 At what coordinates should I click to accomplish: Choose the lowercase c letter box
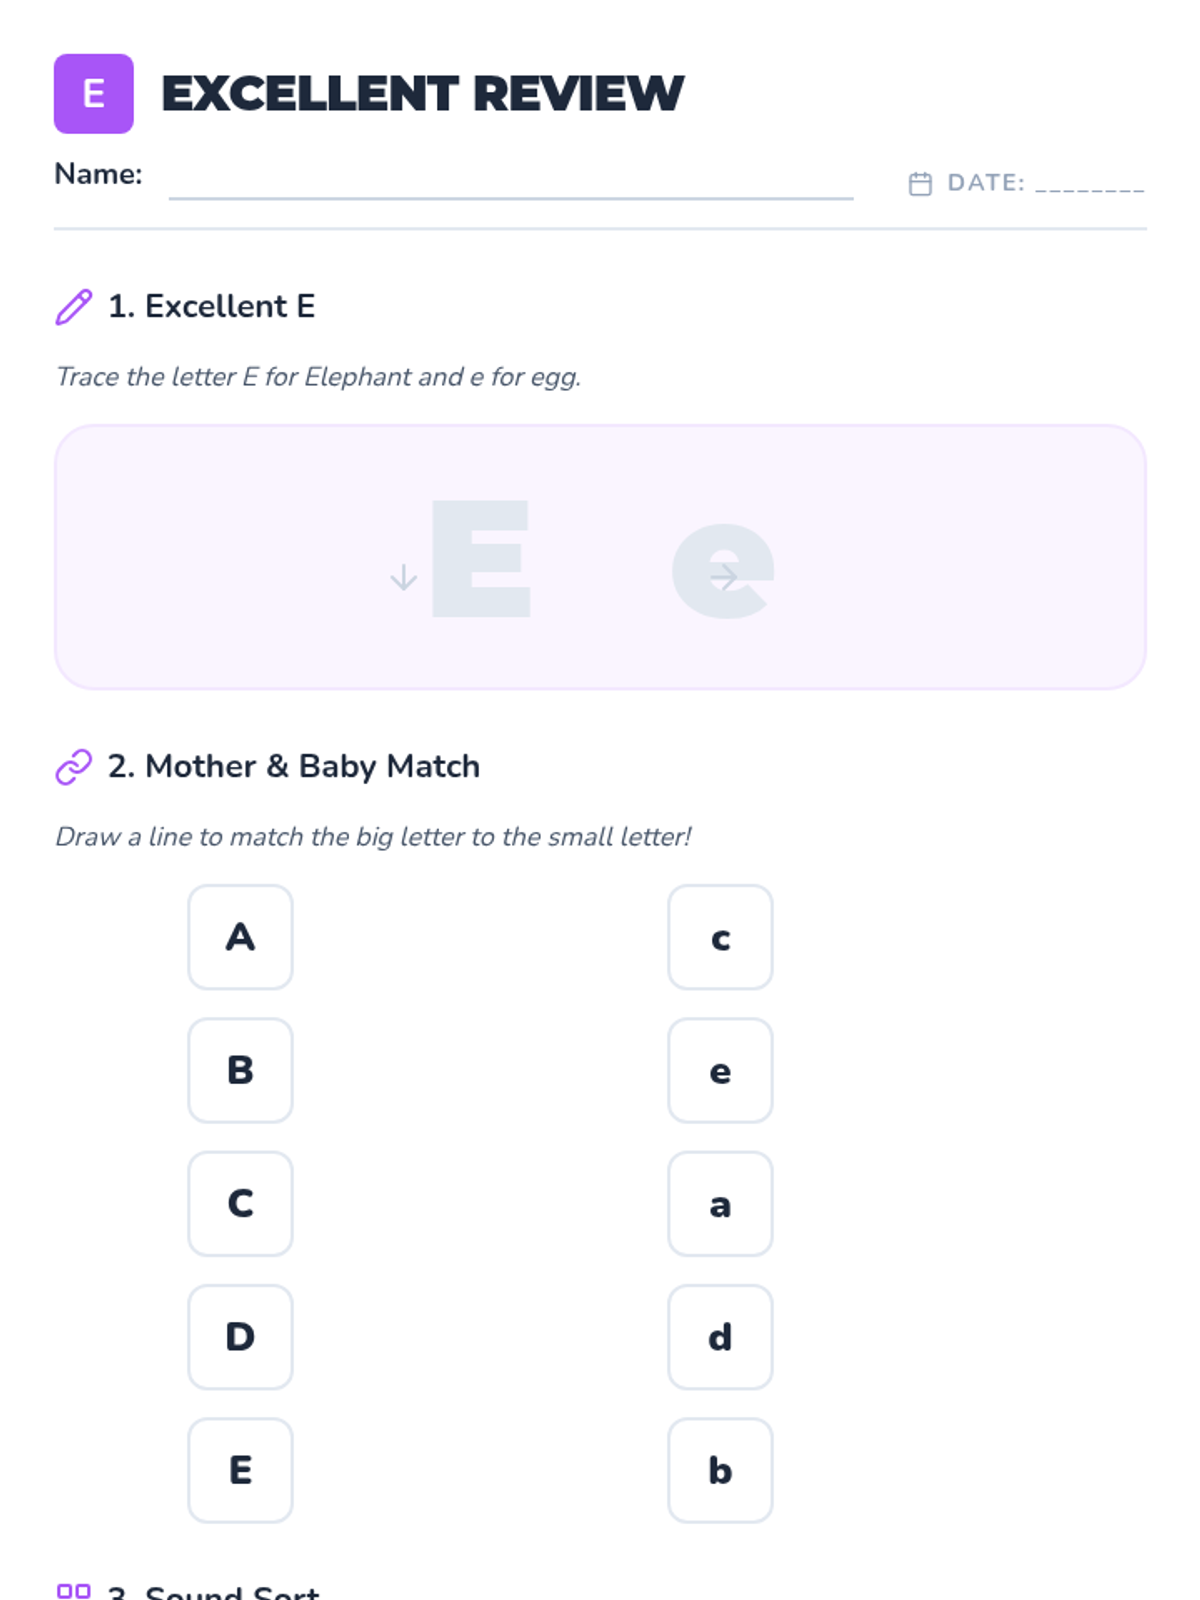coord(720,937)
